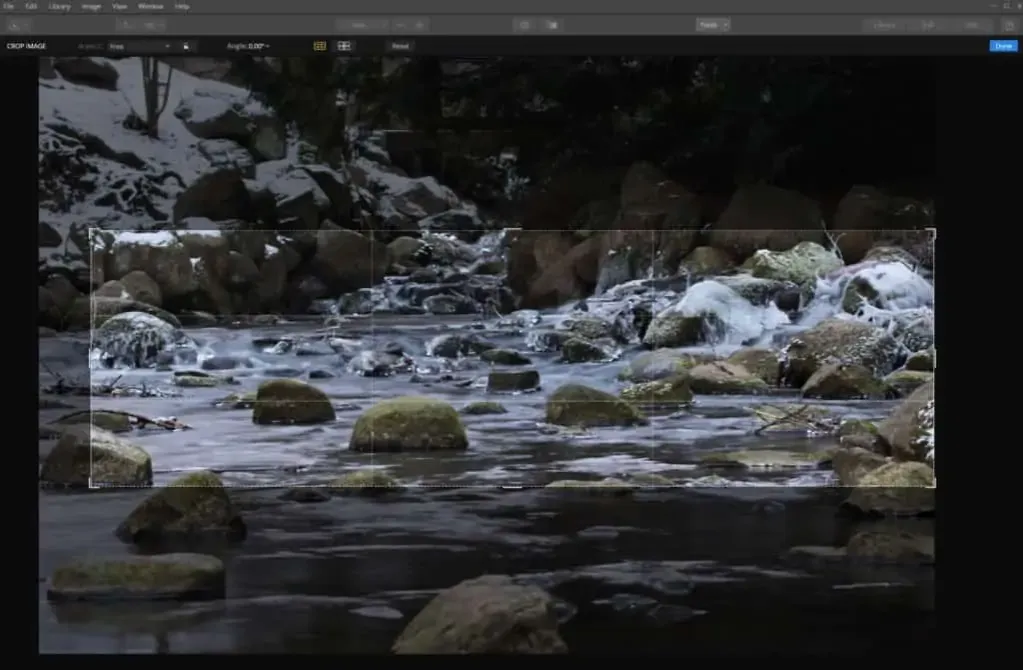This screenshot has height=670, width=1023.
Task: Expand the Tools dropdown in the toolbar
Action: pos(712,25)
